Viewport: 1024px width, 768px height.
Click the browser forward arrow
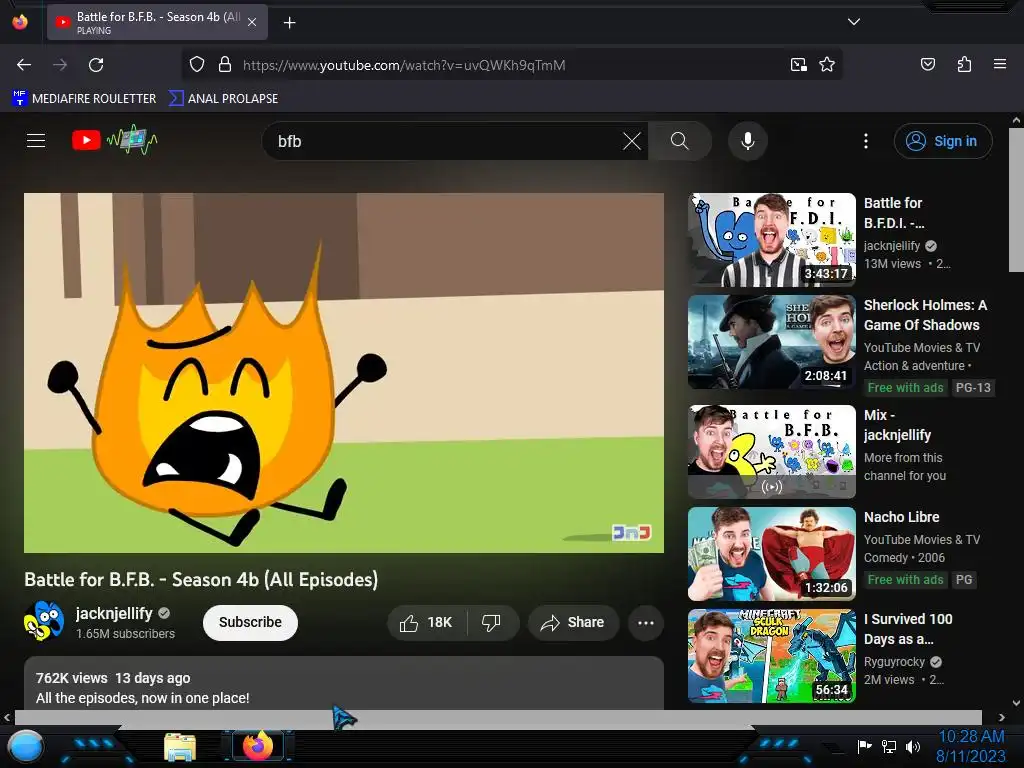[x=60, y=65]
